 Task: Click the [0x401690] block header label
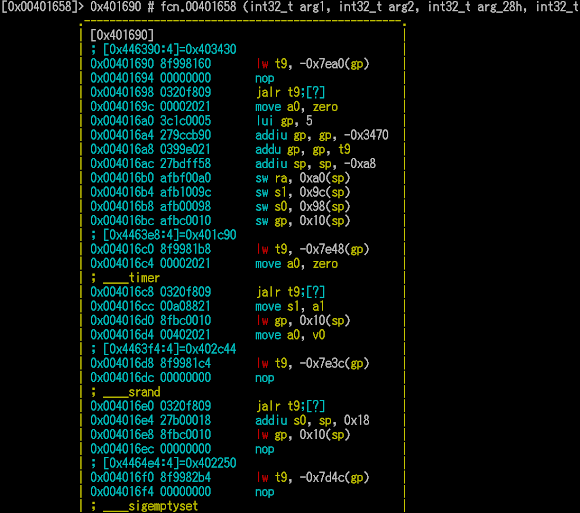point(122,35)
